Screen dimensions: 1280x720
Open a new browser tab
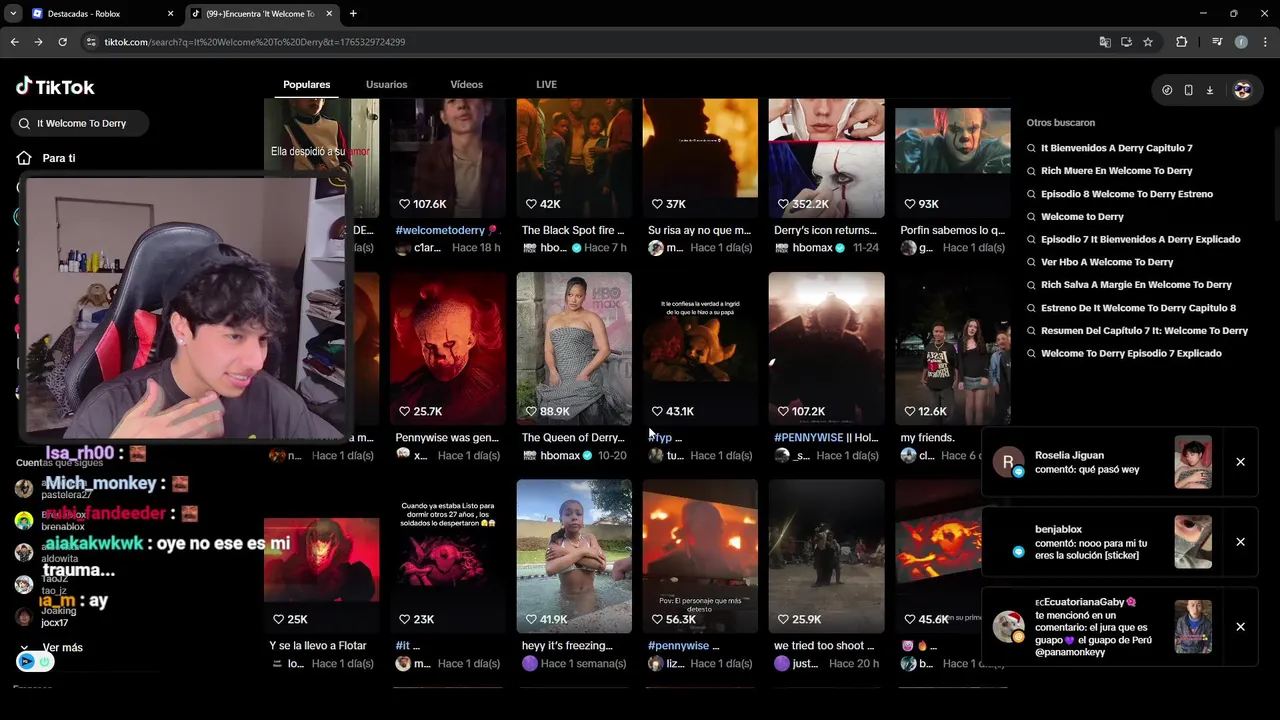click(x=353, y=14)
